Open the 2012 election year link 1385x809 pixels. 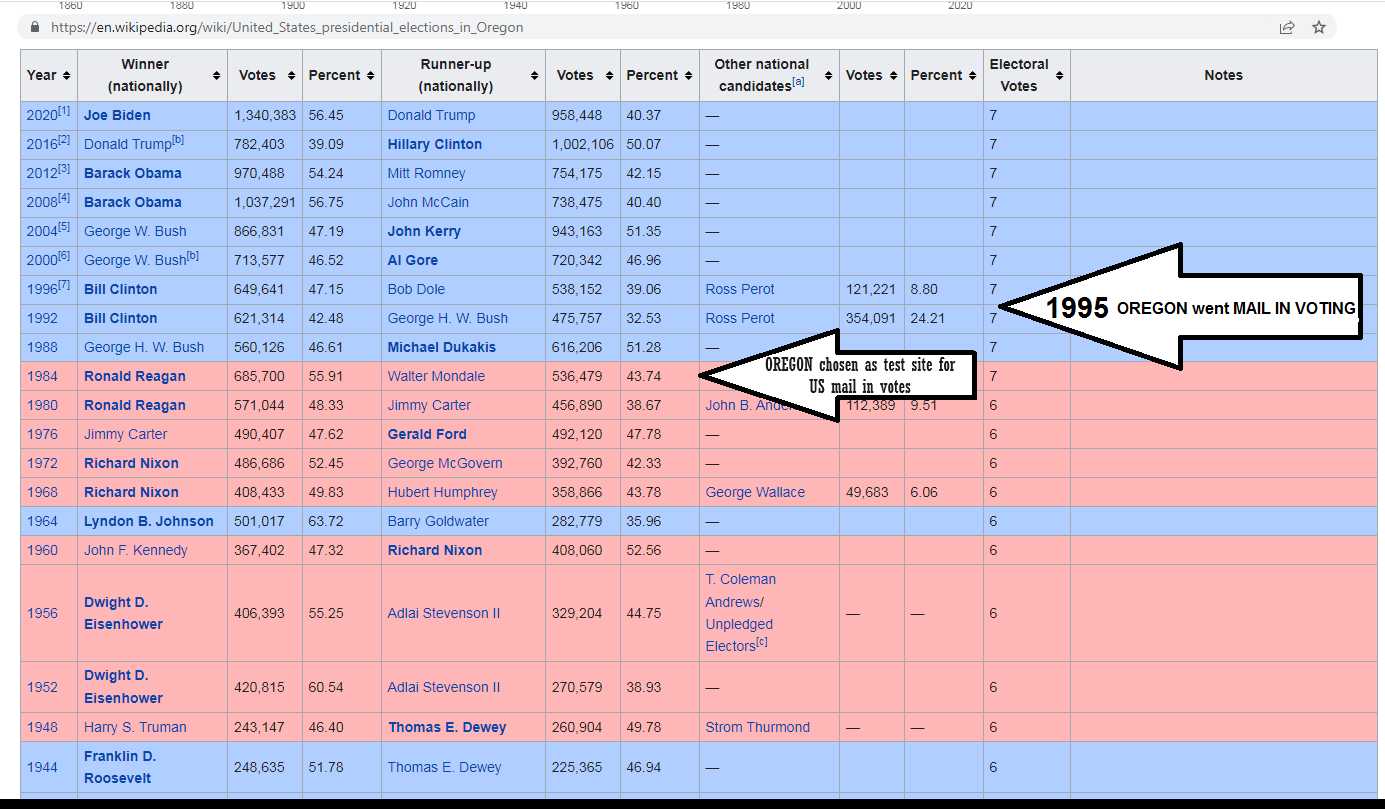(42, 173)
